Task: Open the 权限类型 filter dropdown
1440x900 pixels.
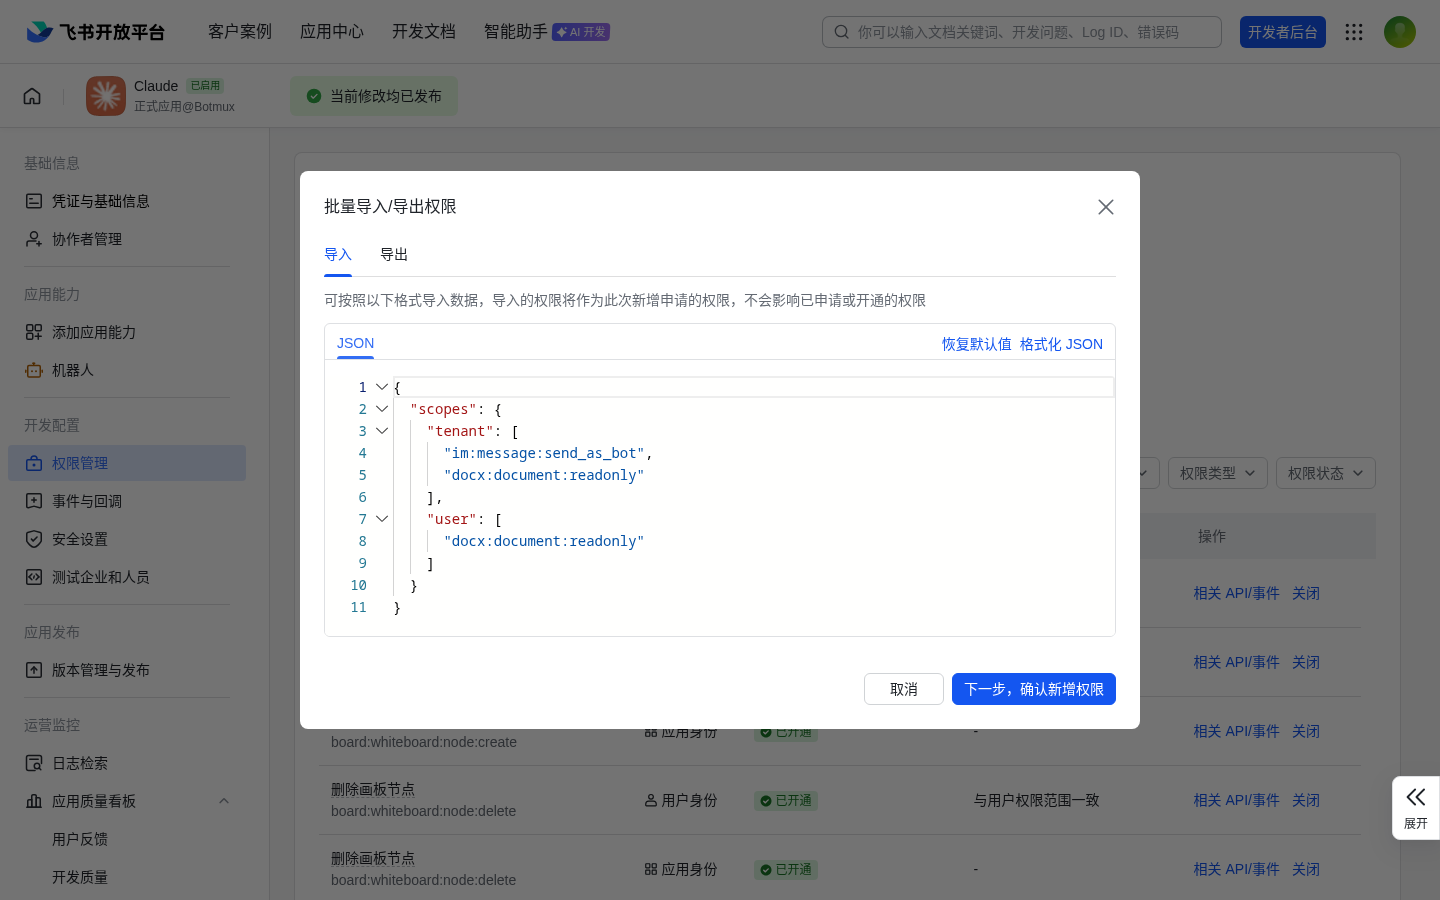Action: 1218,473
